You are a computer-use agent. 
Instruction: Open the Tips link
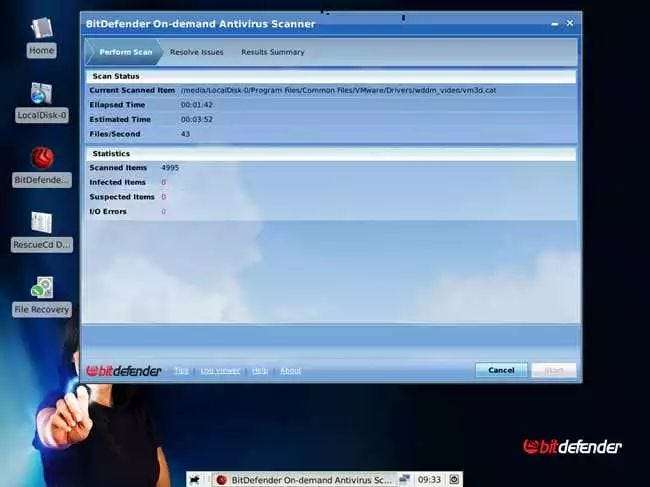pos(181,371)
